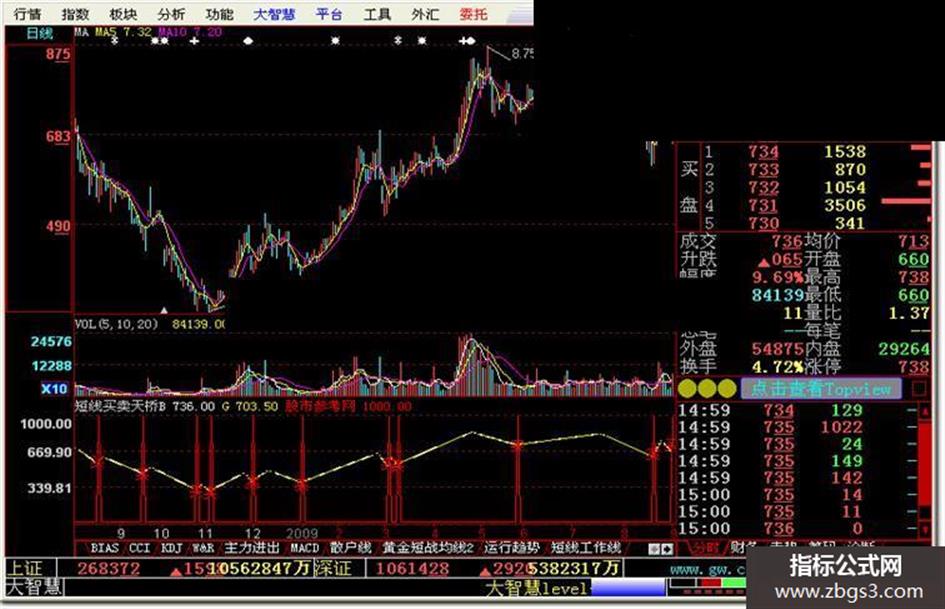Screen dimensions: 945x609
Task: Select the MACD indicator tab
Action: tap(304, 547)
